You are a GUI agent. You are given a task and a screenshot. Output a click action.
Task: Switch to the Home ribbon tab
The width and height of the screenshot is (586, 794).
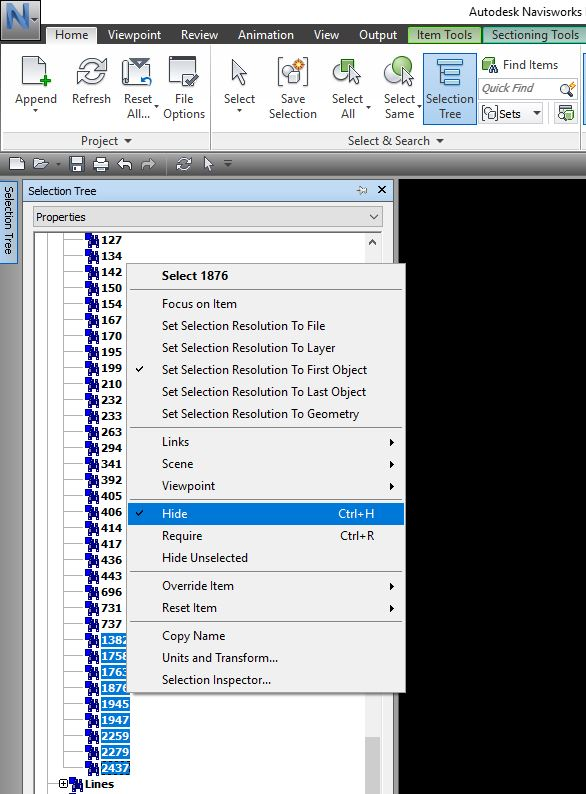71,35
